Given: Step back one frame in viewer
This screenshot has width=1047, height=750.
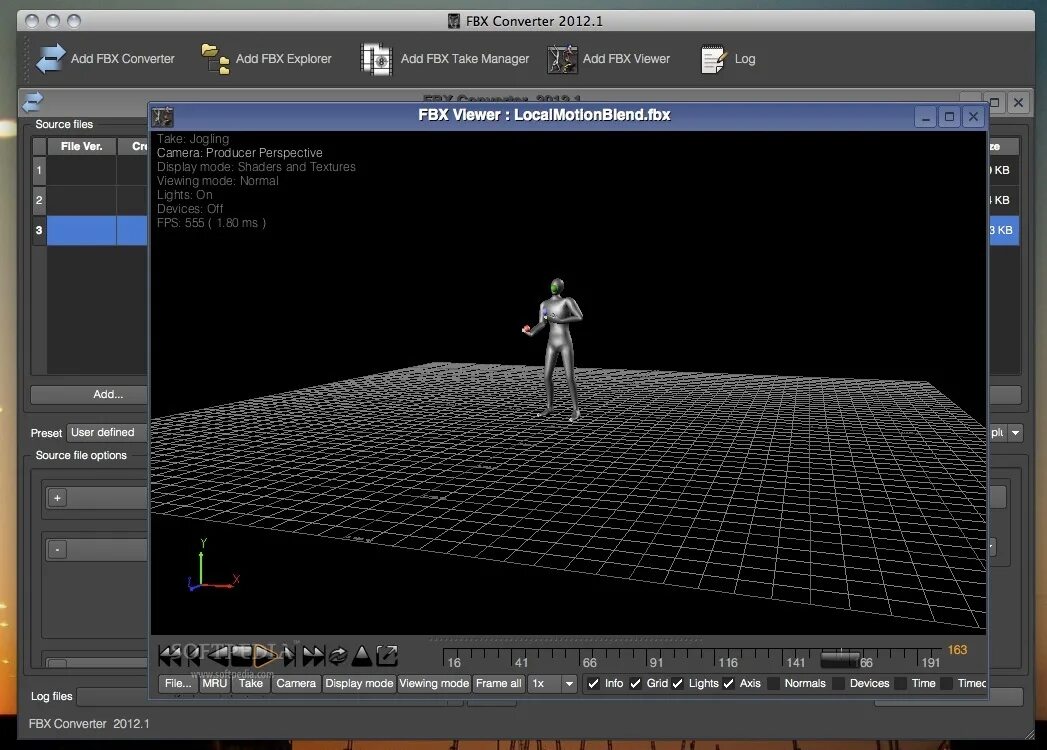Looking at the screenshot, I should 194,656.
